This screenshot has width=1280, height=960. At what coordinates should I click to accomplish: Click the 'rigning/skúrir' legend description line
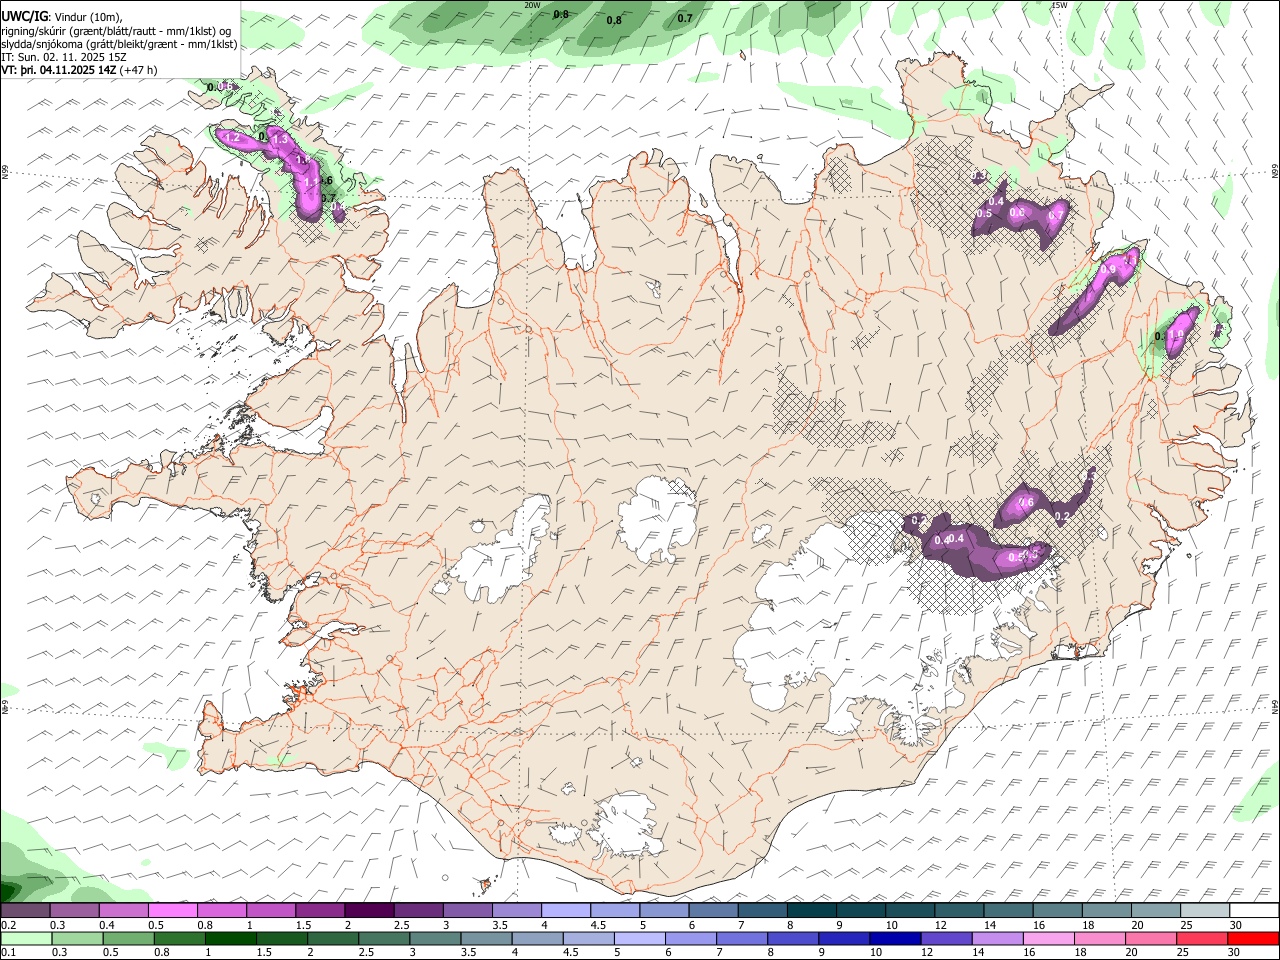coord(115,31)
